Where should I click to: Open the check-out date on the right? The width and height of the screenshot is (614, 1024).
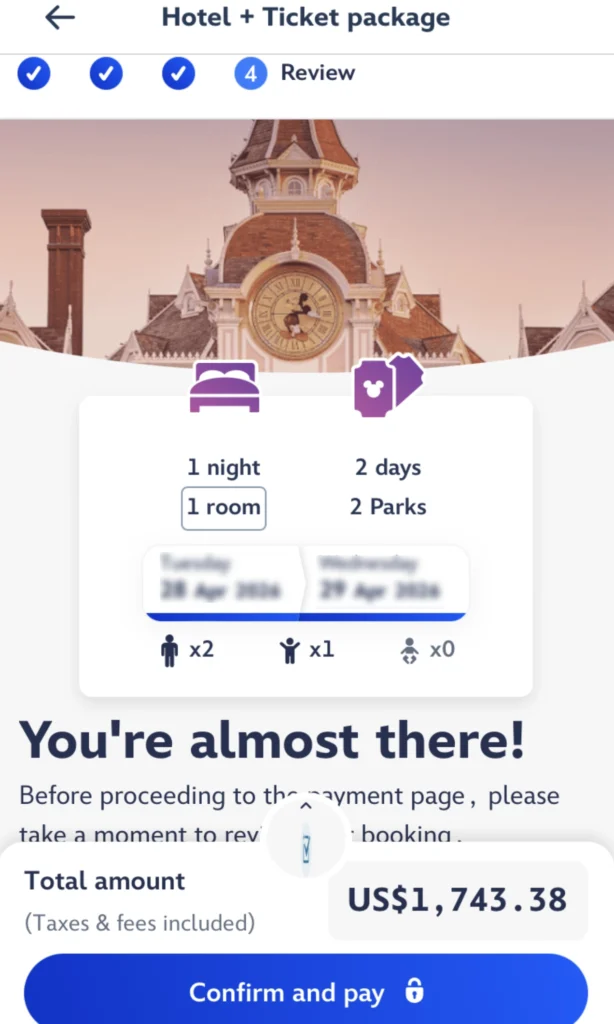(380, 578)
